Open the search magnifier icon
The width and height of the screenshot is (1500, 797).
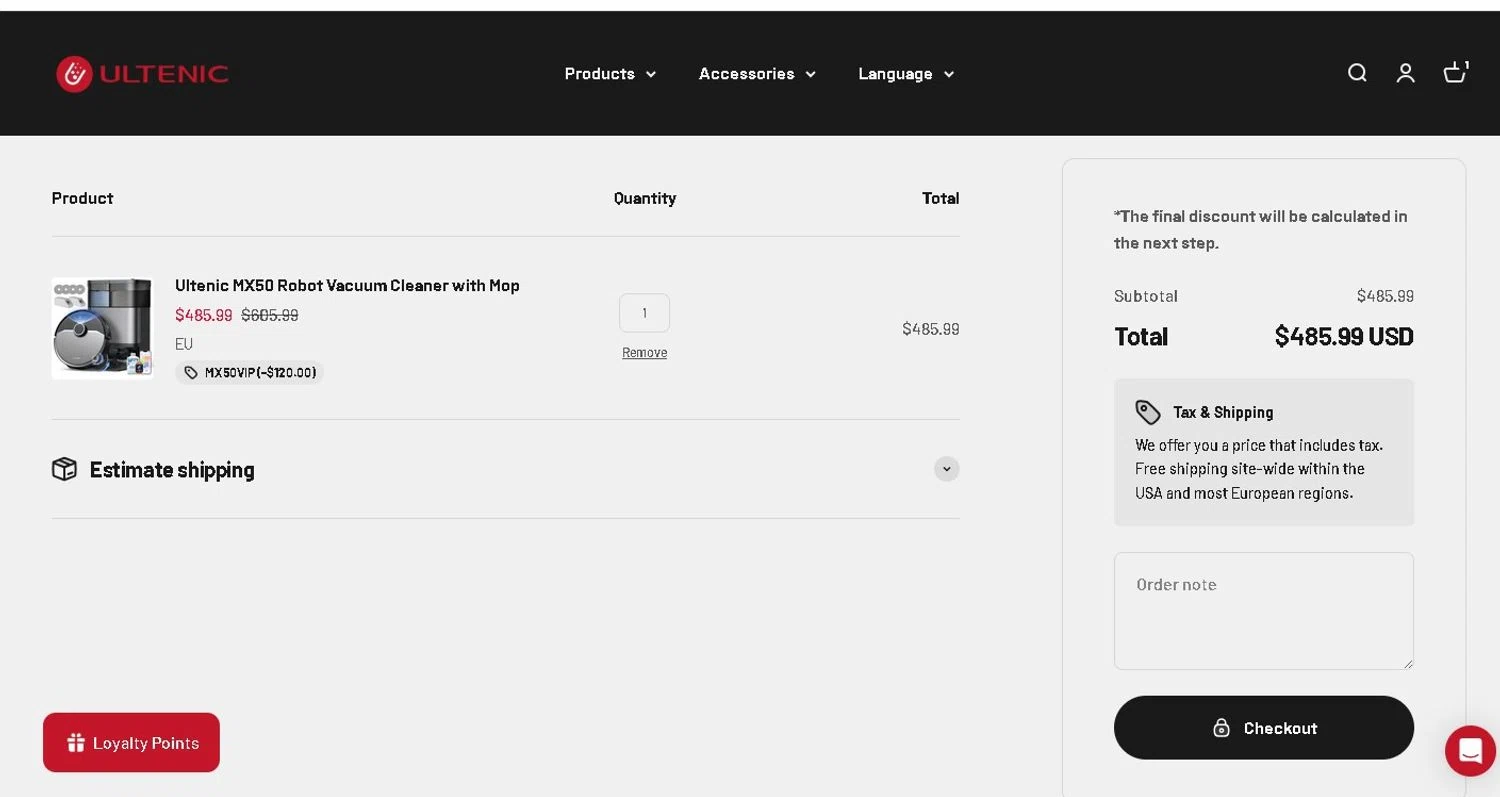point(1357,73)
